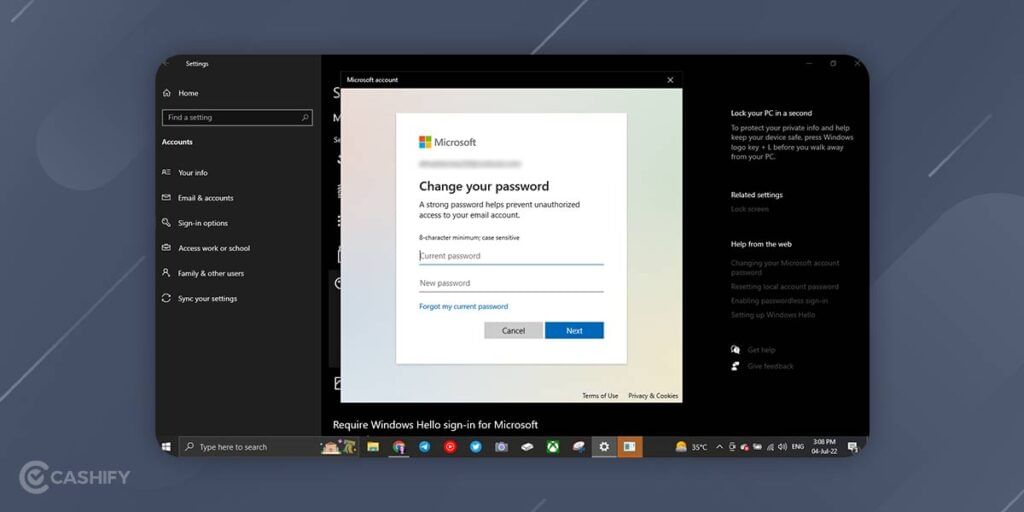Show hidden tray icons chevron
1024x512 pixels.
[720, 447]
